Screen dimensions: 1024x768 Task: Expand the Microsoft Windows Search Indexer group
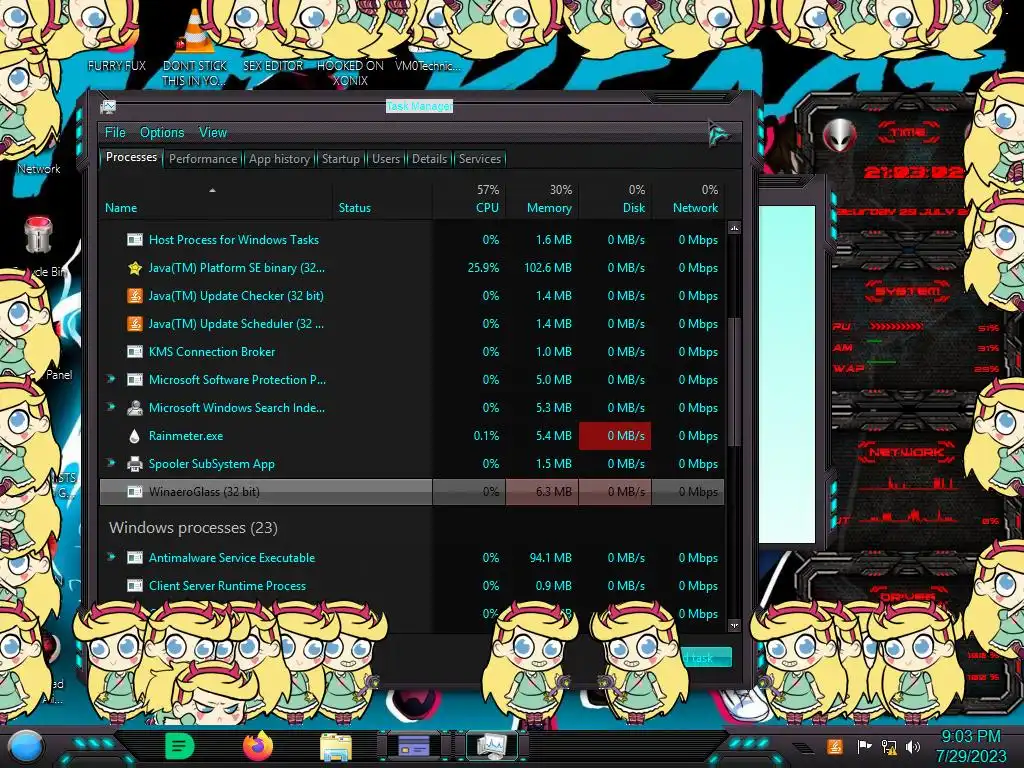[x=111, y=407]
